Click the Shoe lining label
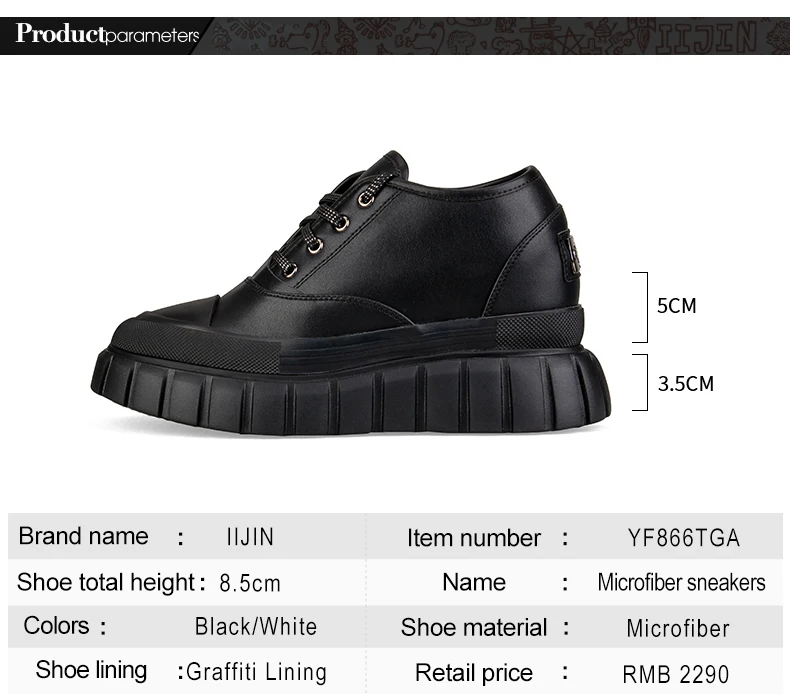The width and height of the screenshot is (790, 694). pyautogui.click(x=91, y=670)
